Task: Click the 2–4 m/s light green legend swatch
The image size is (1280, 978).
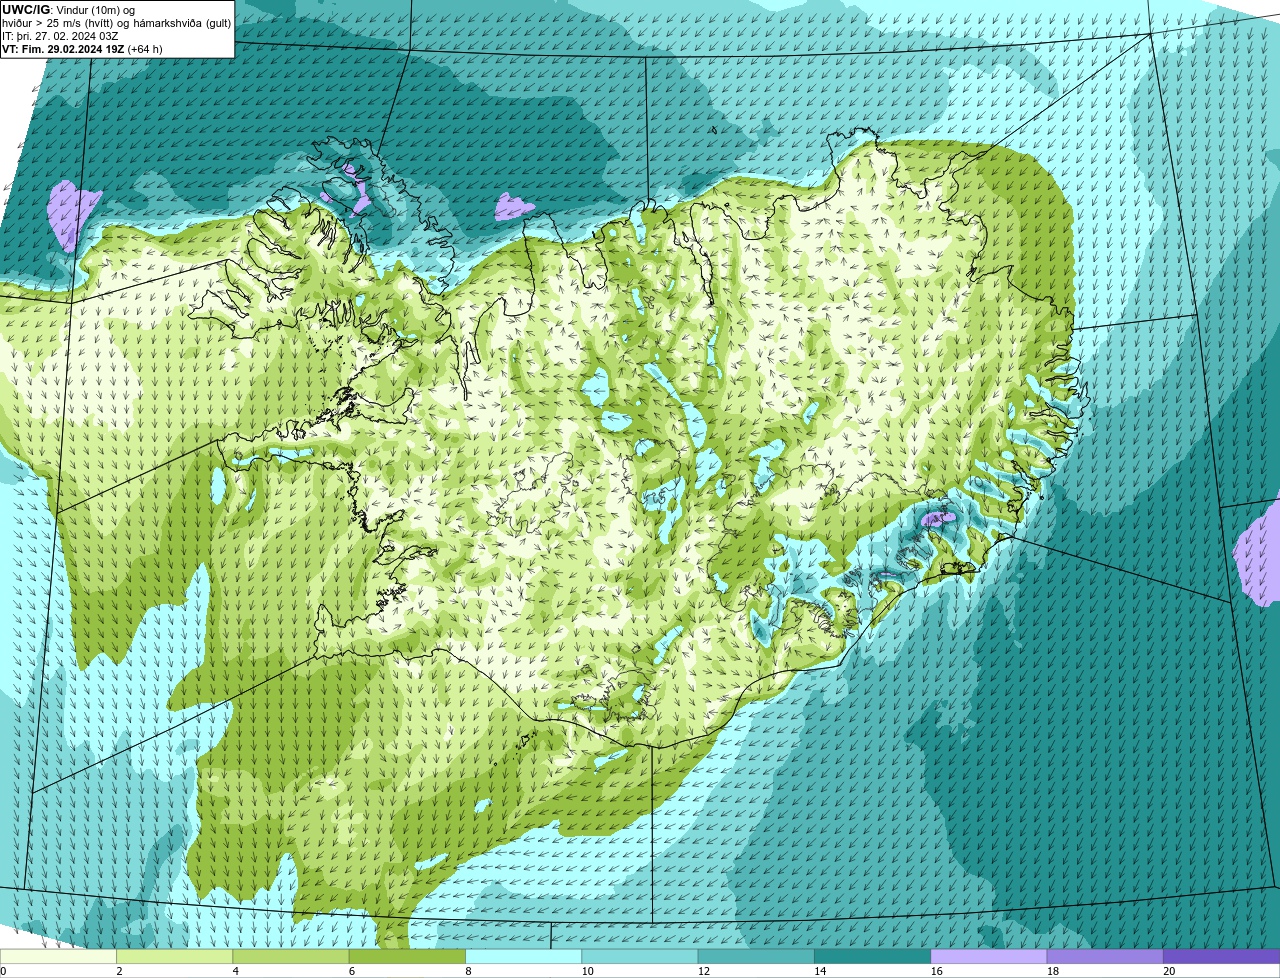Action: pyautogui.click(x=175, y=956)
